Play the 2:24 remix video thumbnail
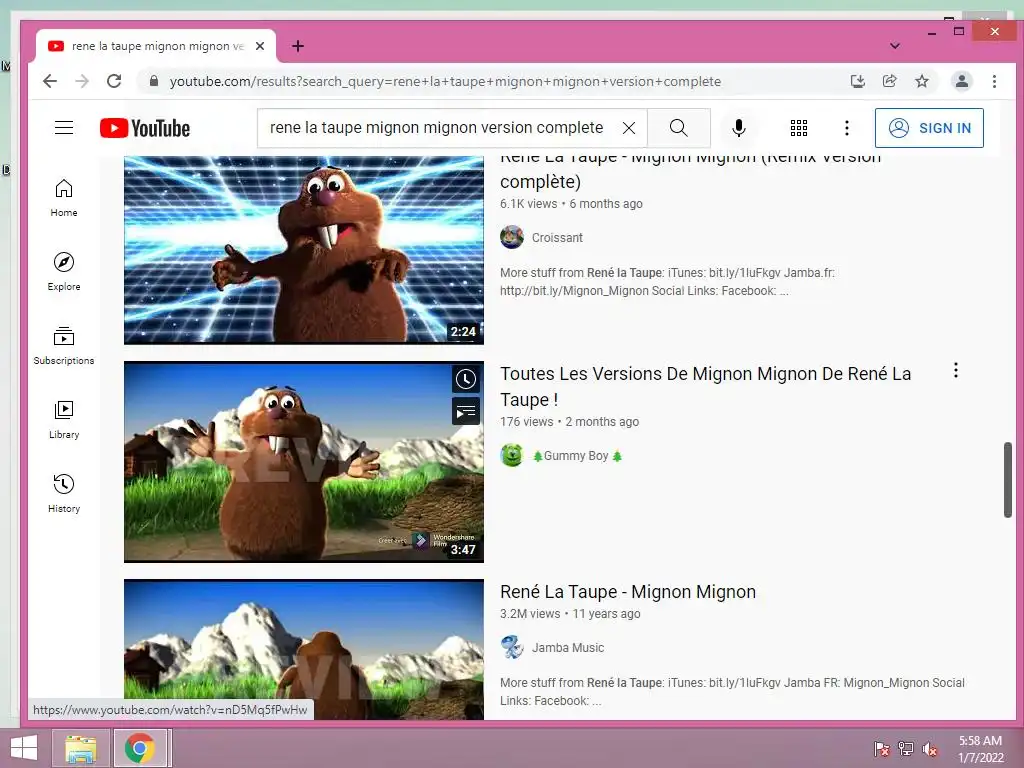Screen dimensions: 1024x768 [x=304, y=249]
